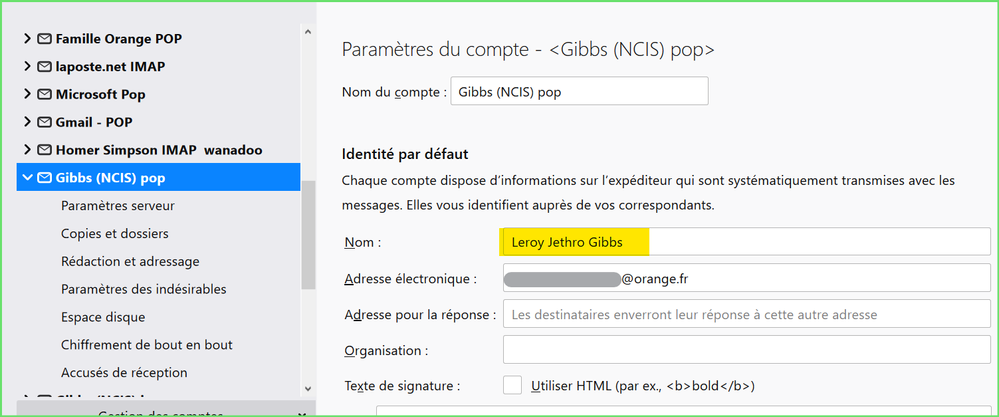Open Paramètres serveur settings
Image resolution: width=999 pixels, height=417 pixels.
coord(117,206)
